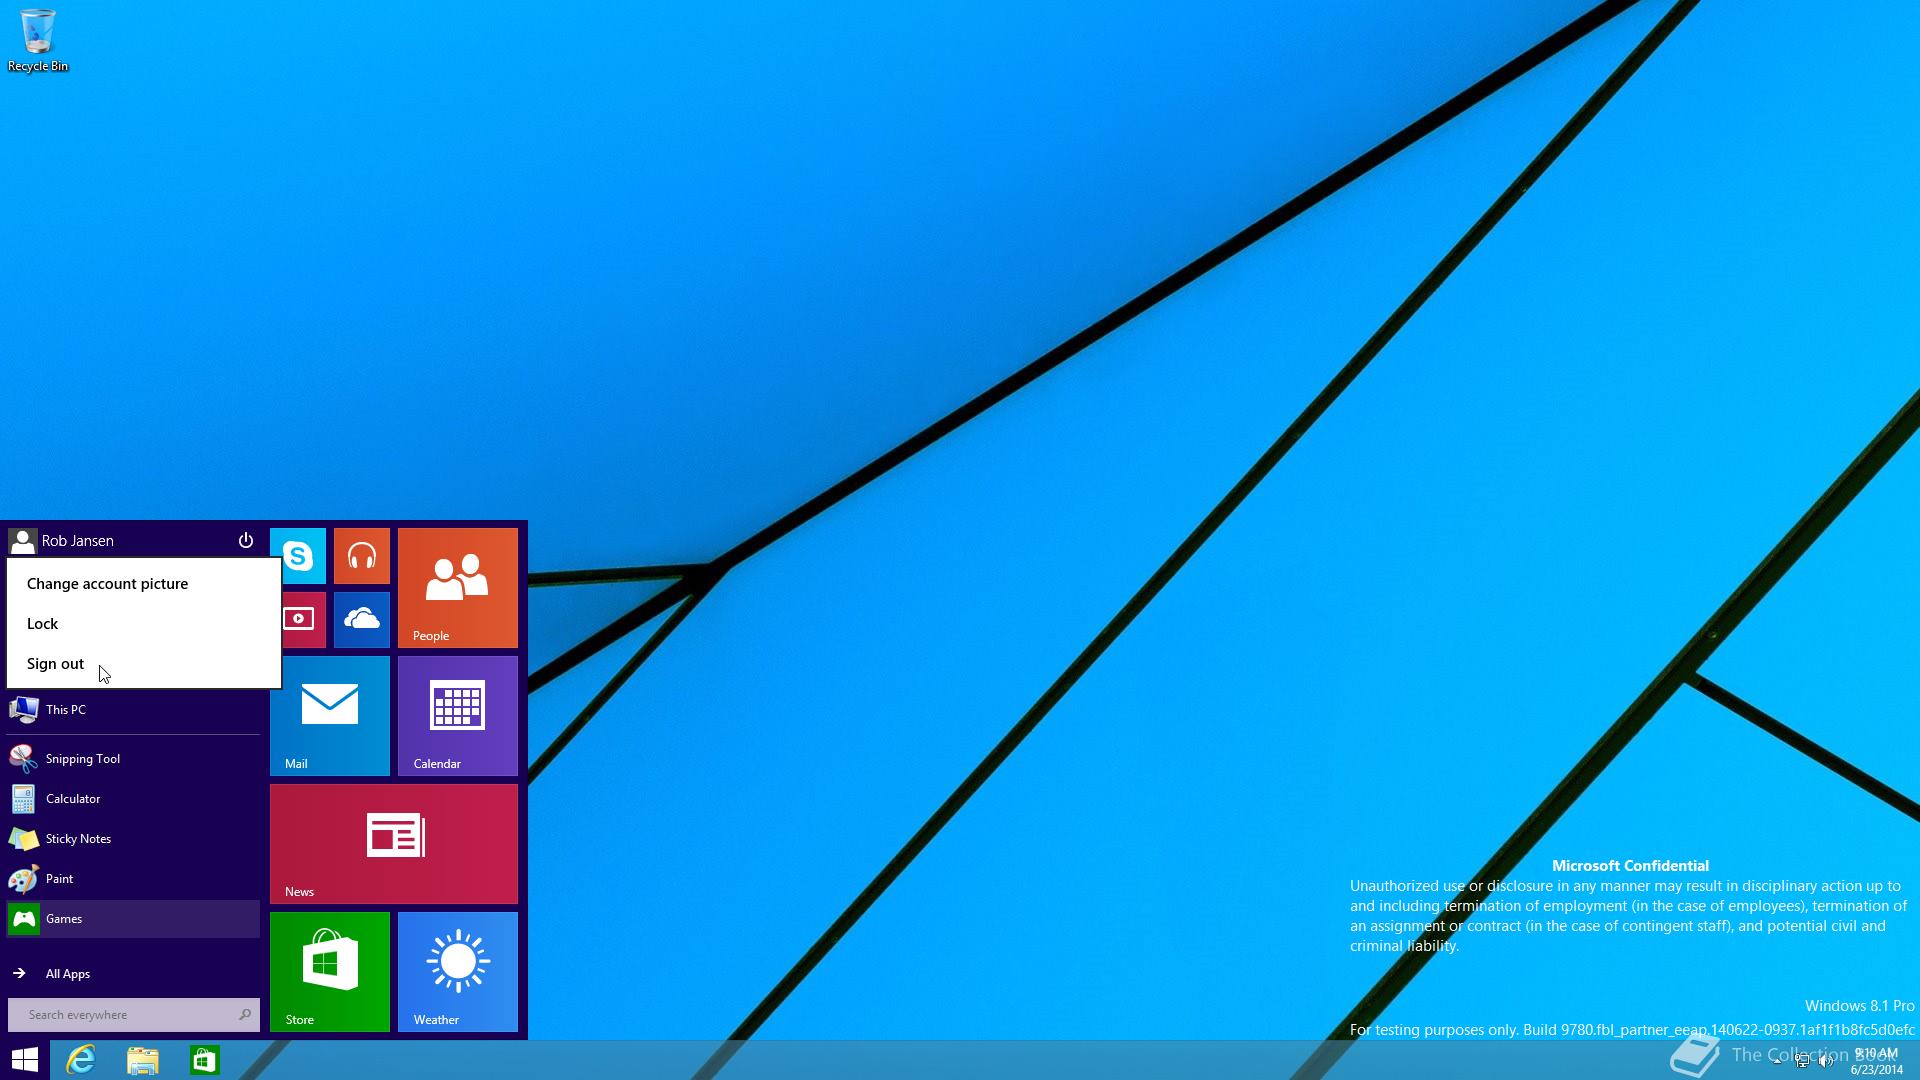Image resolution: width=1920 pixels, height=1080 pixels.
Task: Select Sign out from account menu
Action: point(144,664)
